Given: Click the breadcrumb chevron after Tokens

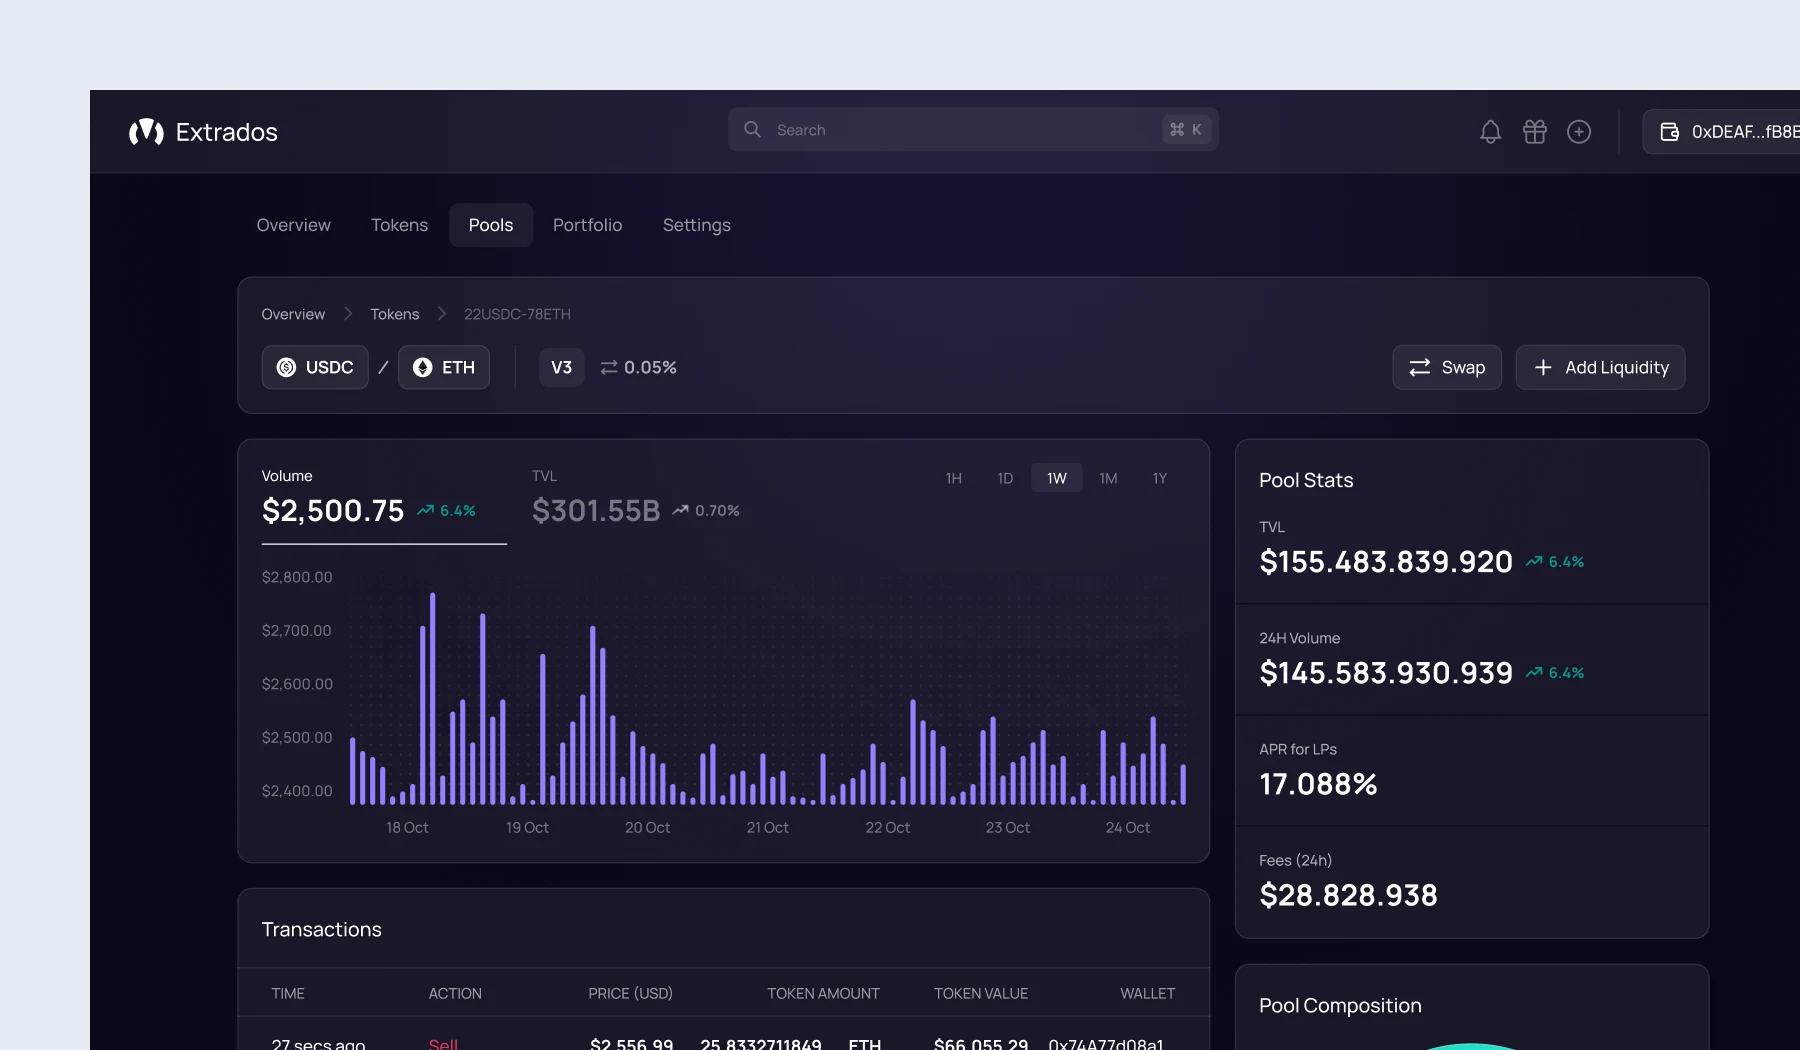Looking at the screenshot, I should tap(441, 314).
